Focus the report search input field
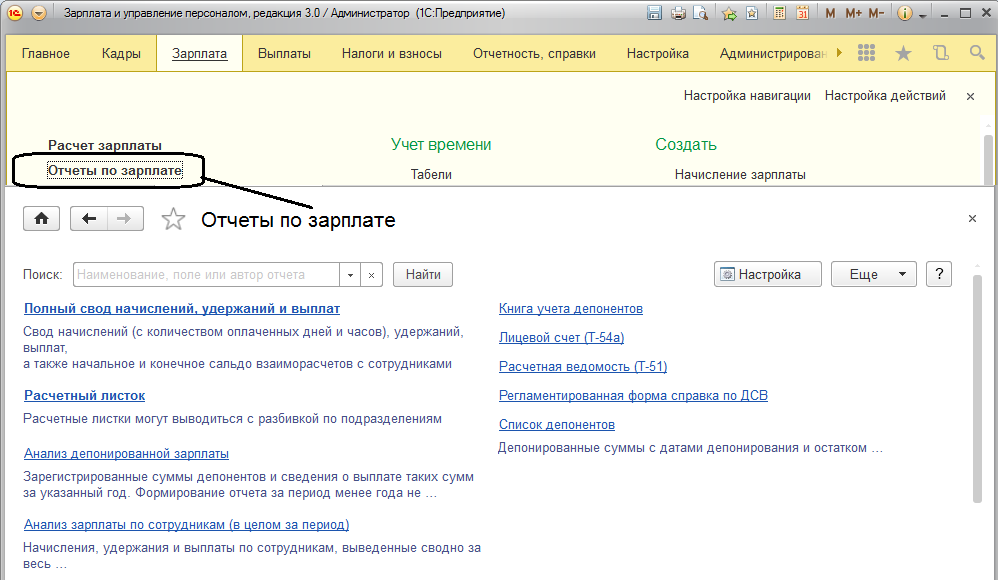 (x=206, y=274)
